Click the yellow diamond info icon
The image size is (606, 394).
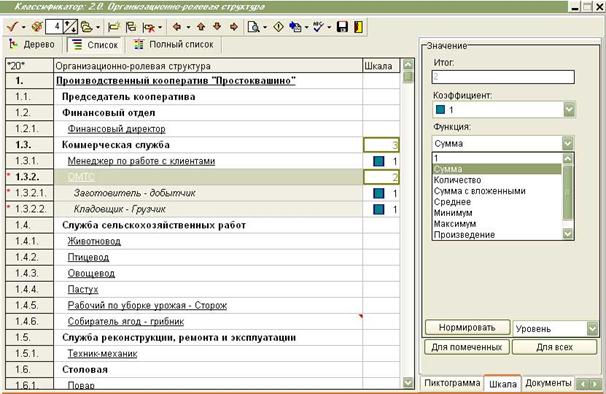[278, 27]
